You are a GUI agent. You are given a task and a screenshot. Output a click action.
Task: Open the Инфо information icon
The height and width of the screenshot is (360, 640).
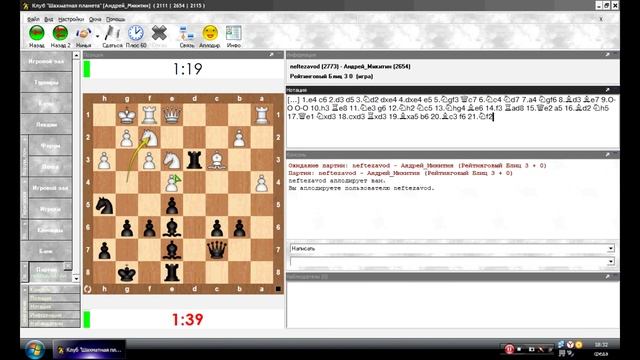click(x=233, y=33)
